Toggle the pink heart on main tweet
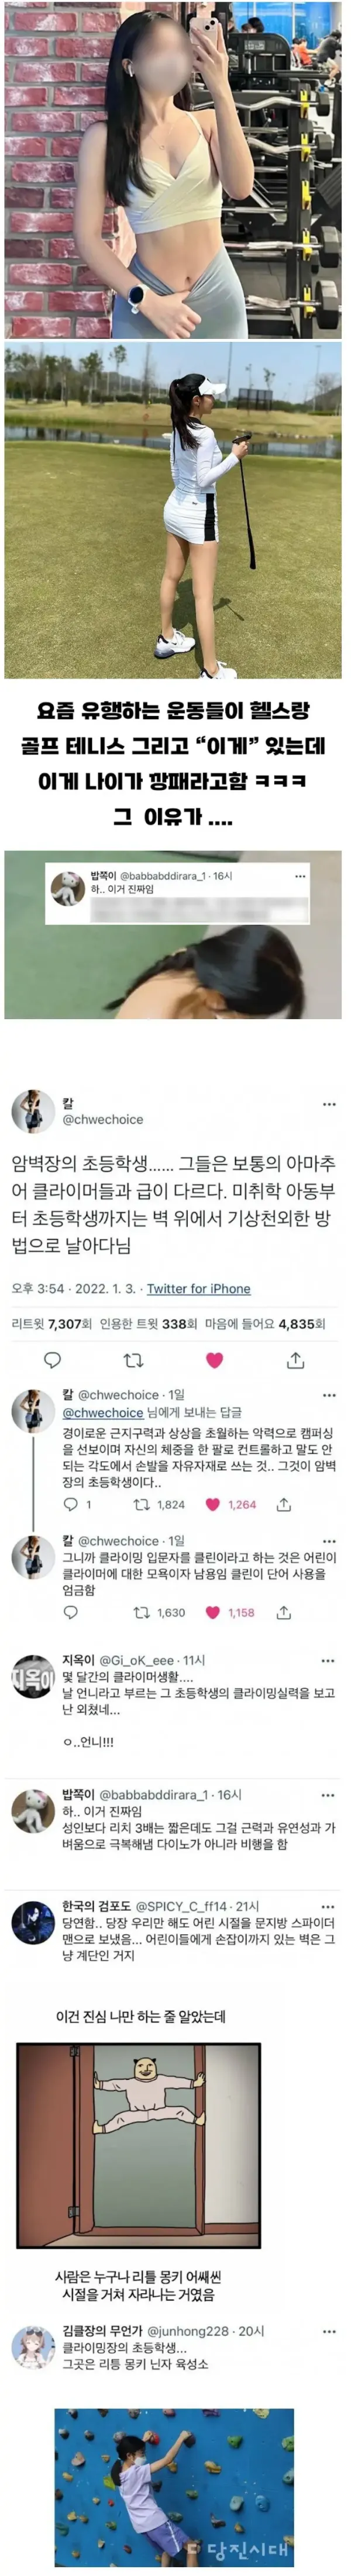351x2576 pixels. [214, 1360]
